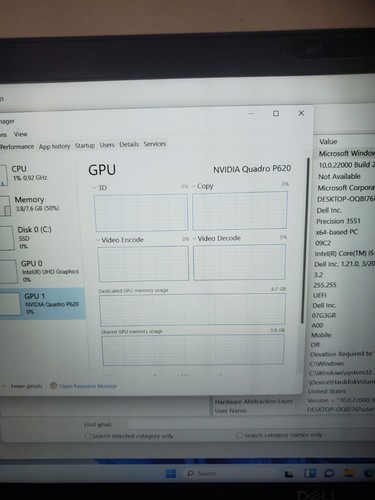Image resolution: width=375 pixels, height=500 pixels.
Task: Select the 07G3GR value row
Action: click(324, 315)
